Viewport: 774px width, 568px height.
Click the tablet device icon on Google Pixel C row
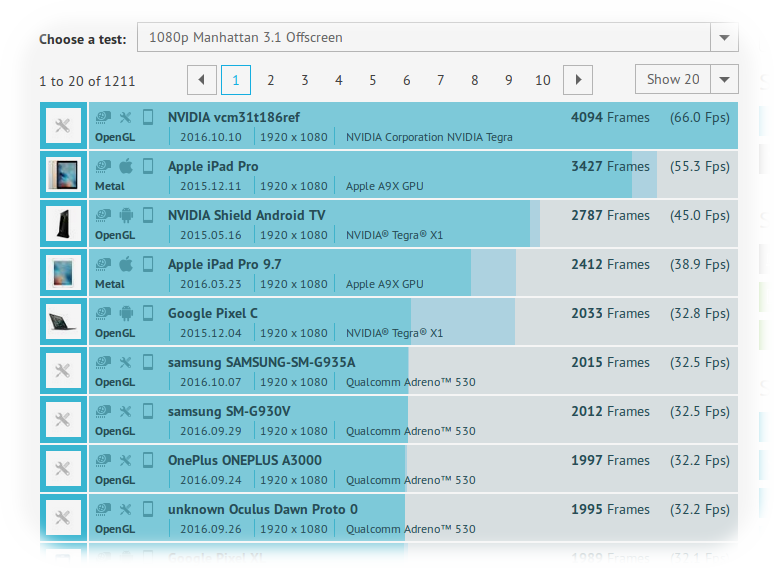(x=148, y=313)
